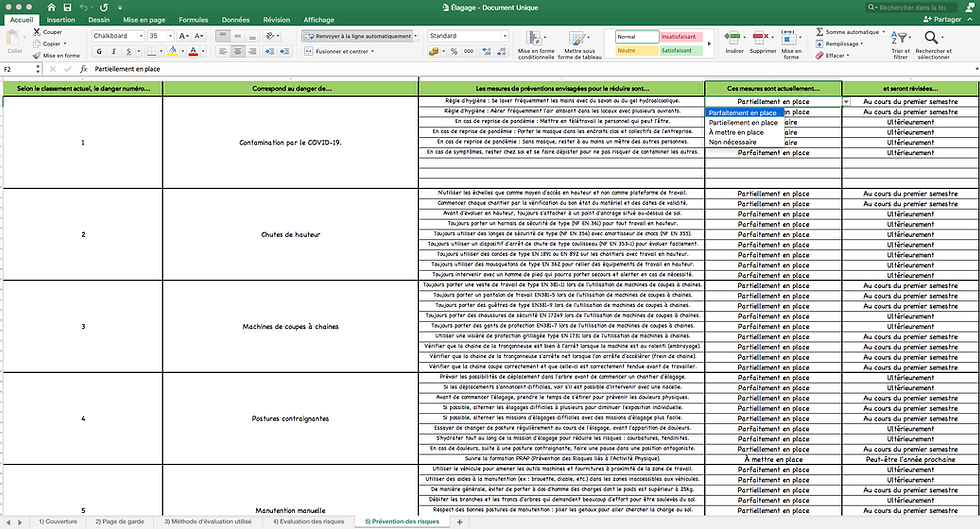Open the Standard number format dropdown
The height and width of the screenshot is (529, 980).
[x=505, y=36]
